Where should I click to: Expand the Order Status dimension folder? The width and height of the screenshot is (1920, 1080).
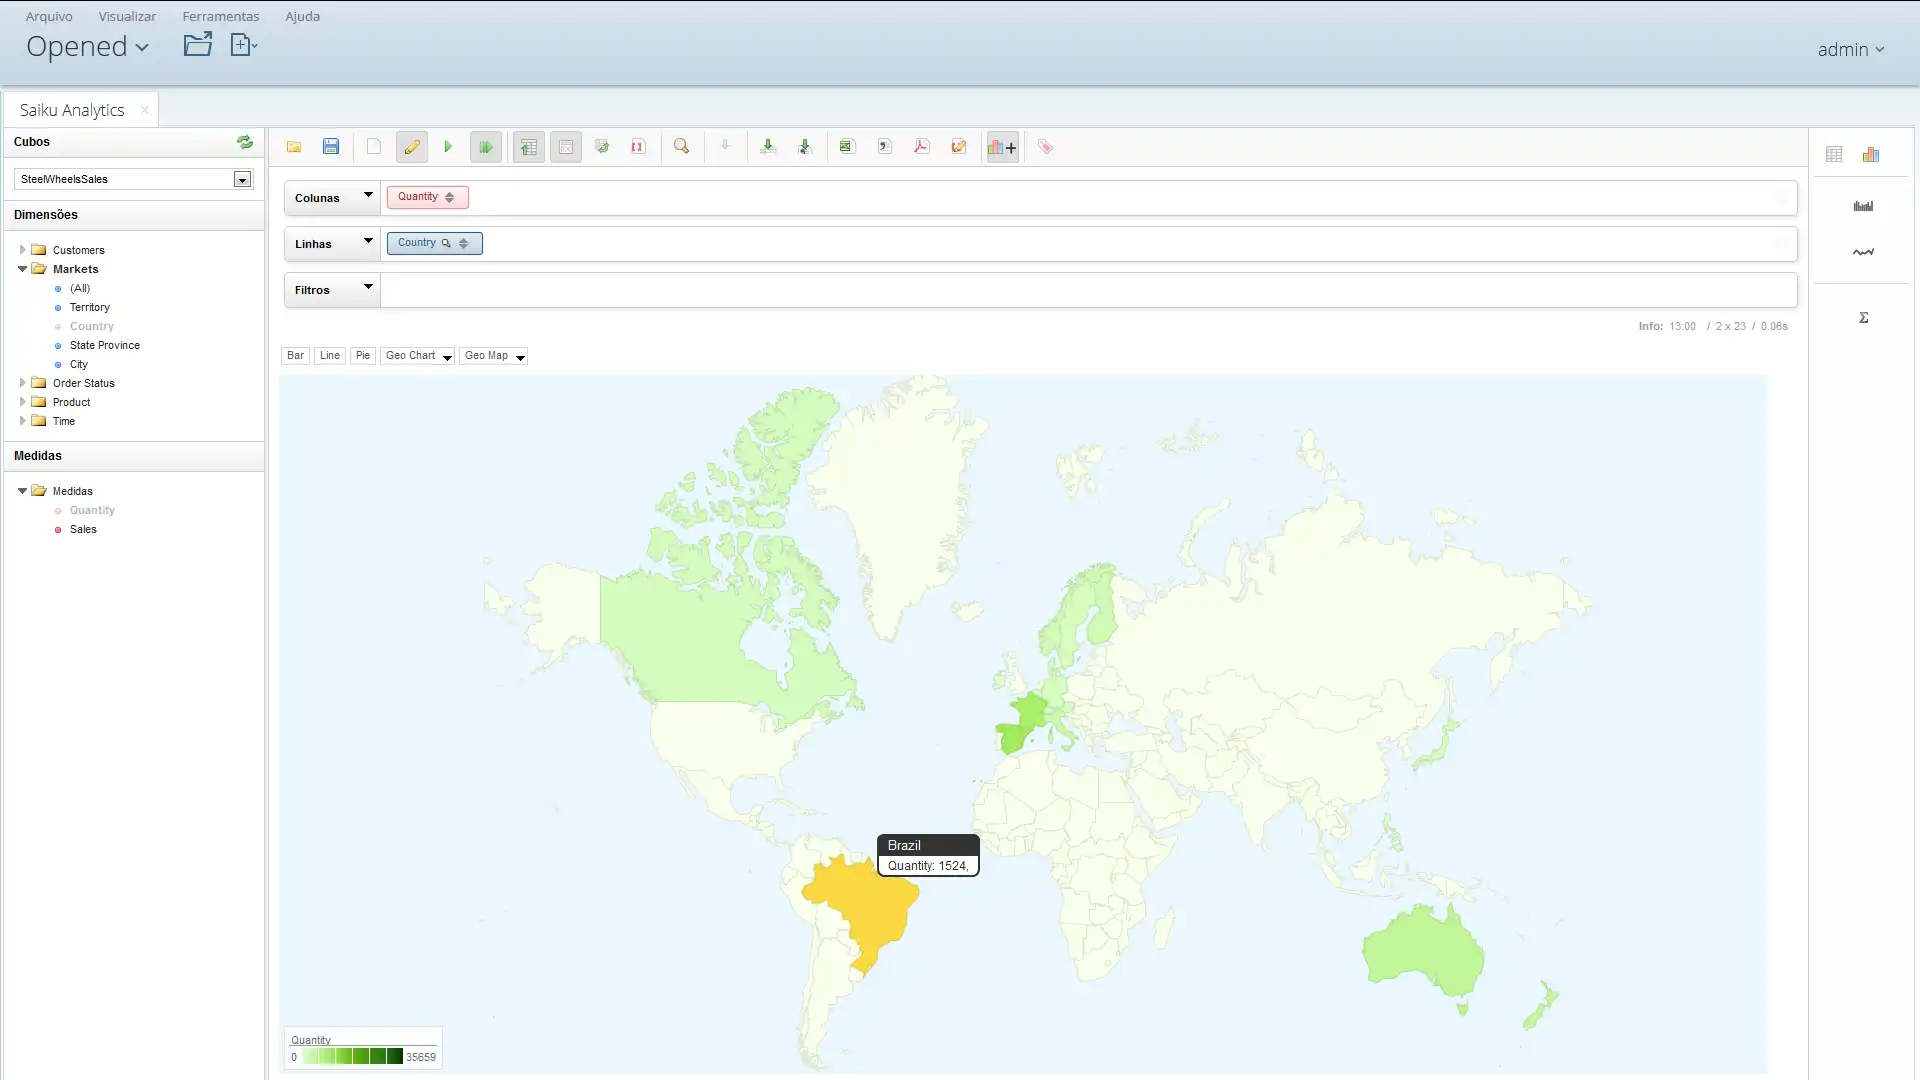pyautogui.click(x=22, y=383)
